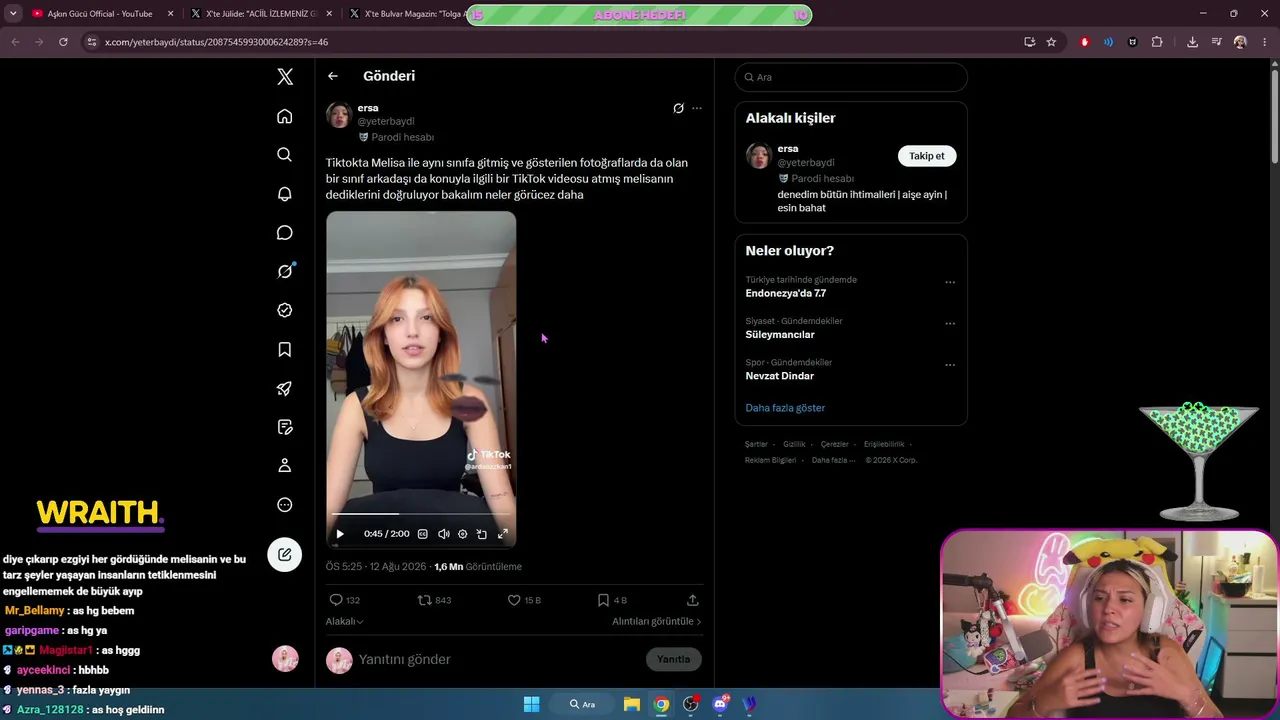Open the Windows Start menu
The height and width of the screenshot is (720, 1280).
pyautogui.click(x=531, y=704)
